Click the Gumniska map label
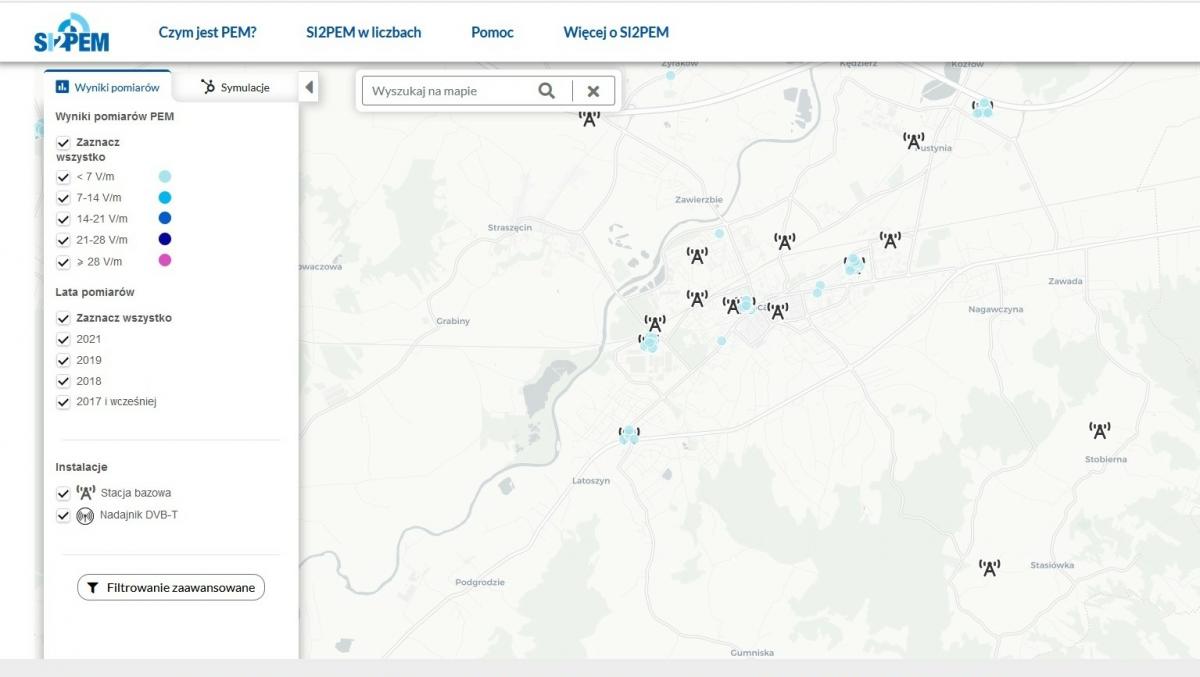The height and width of the screenshot is (677, 1200). (x=752, y=653)
